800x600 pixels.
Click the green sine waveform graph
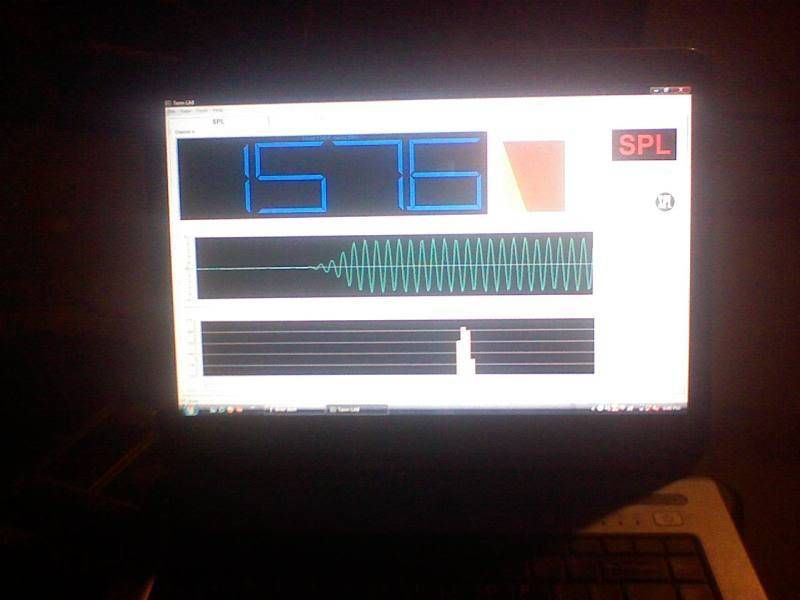(x=394, y=266)
